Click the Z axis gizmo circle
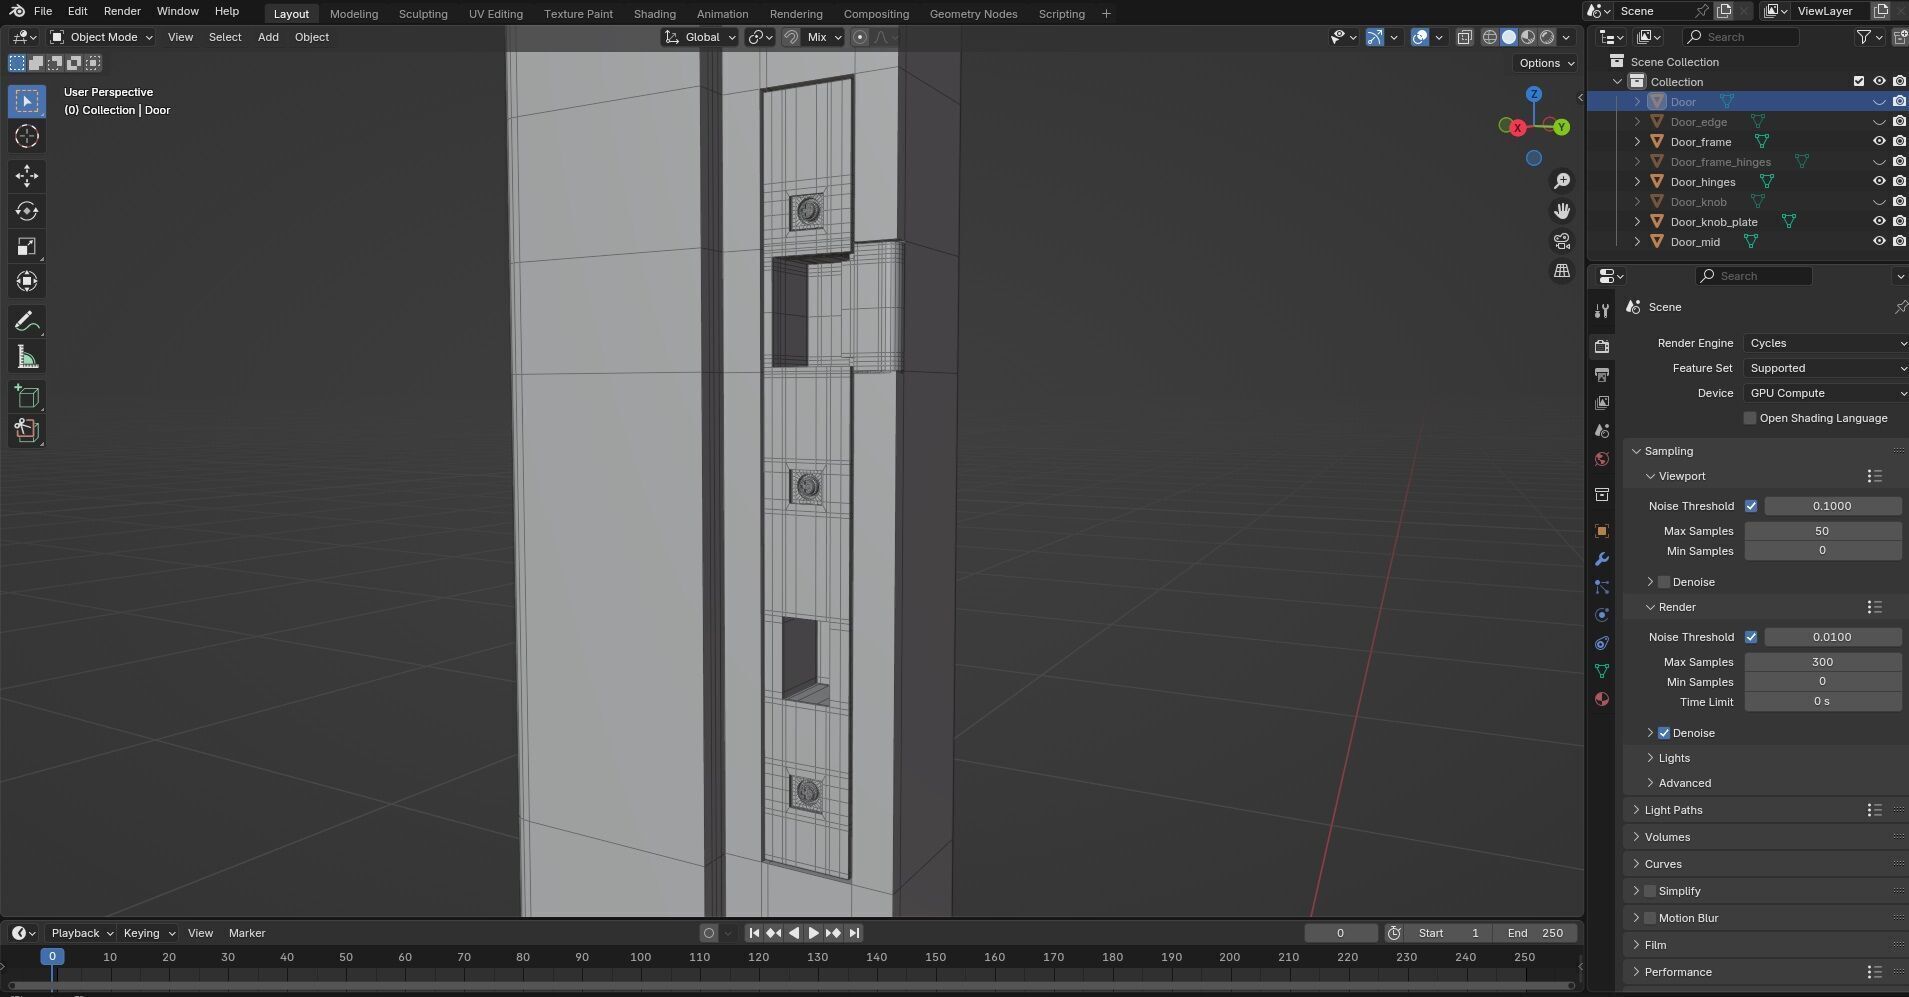The height and width of the screenshot is (997, 1909). tap(1534, 94)
